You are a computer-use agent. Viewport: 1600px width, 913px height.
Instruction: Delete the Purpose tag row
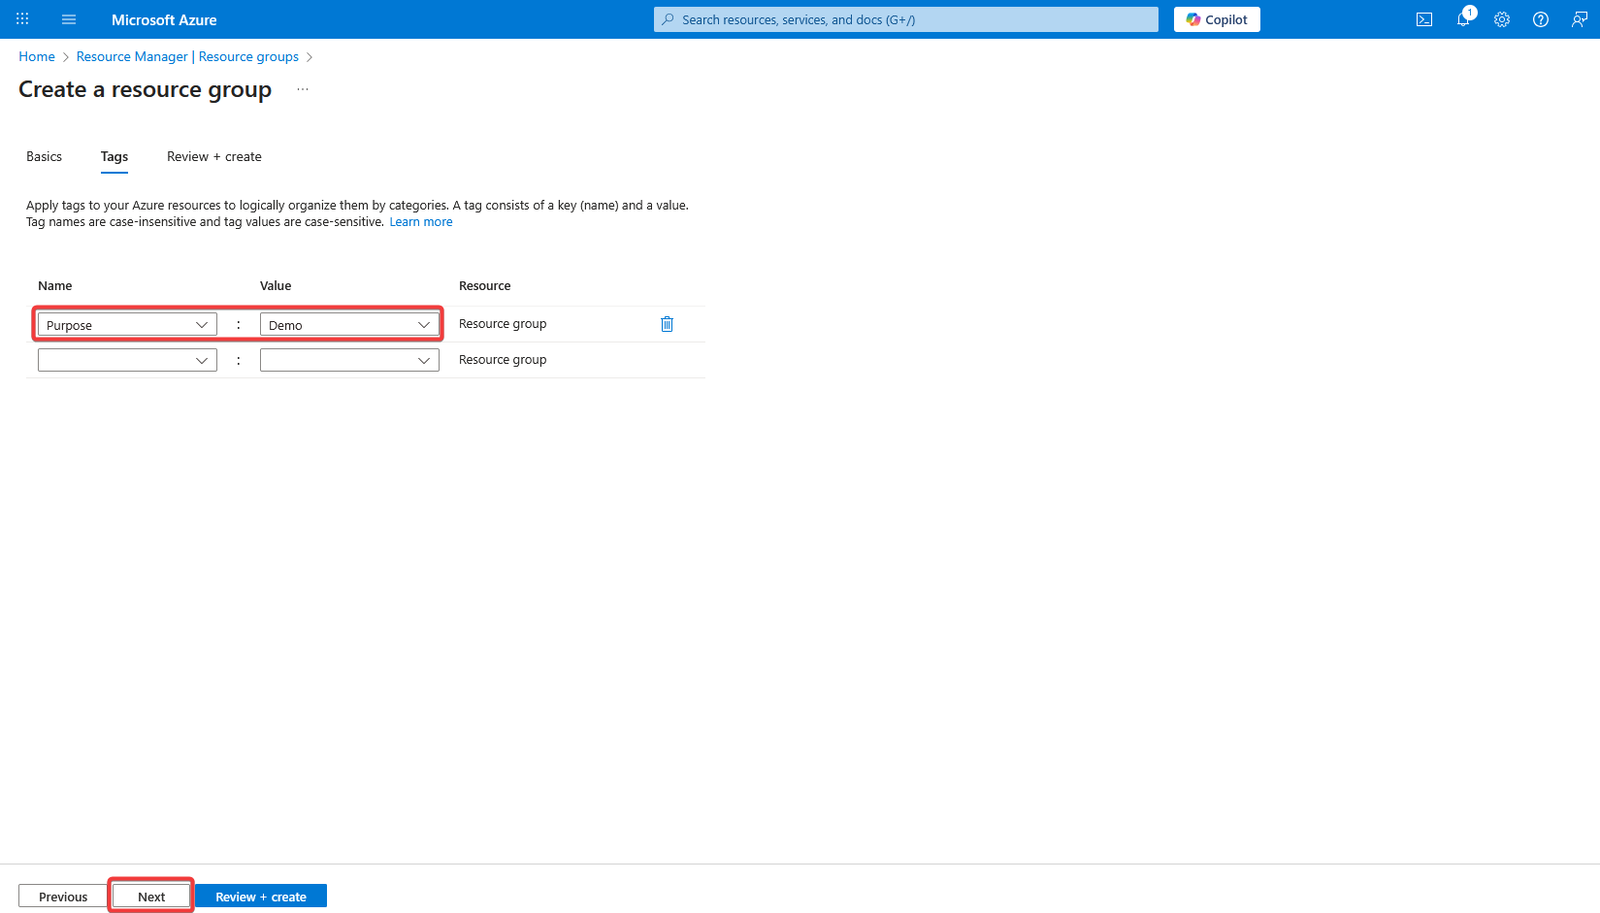(667, 324)
